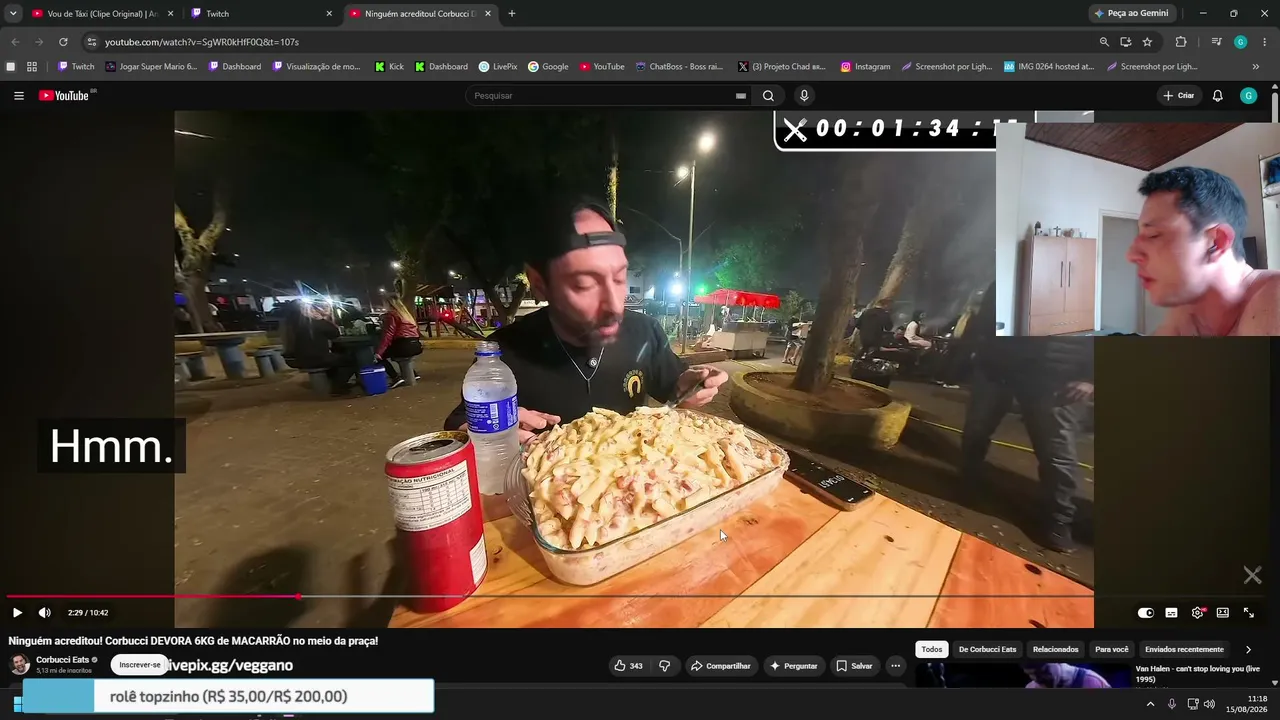Switch to the Twitch browser tab
This screenshot has width=1280, height=720.
[260, 14]
